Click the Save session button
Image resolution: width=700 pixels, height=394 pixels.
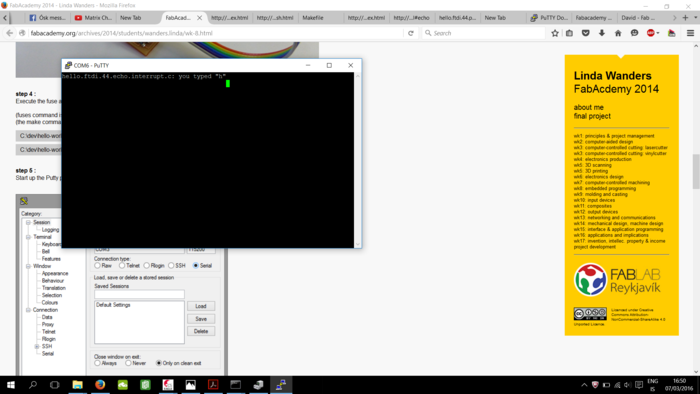click(x=201, y=319)
